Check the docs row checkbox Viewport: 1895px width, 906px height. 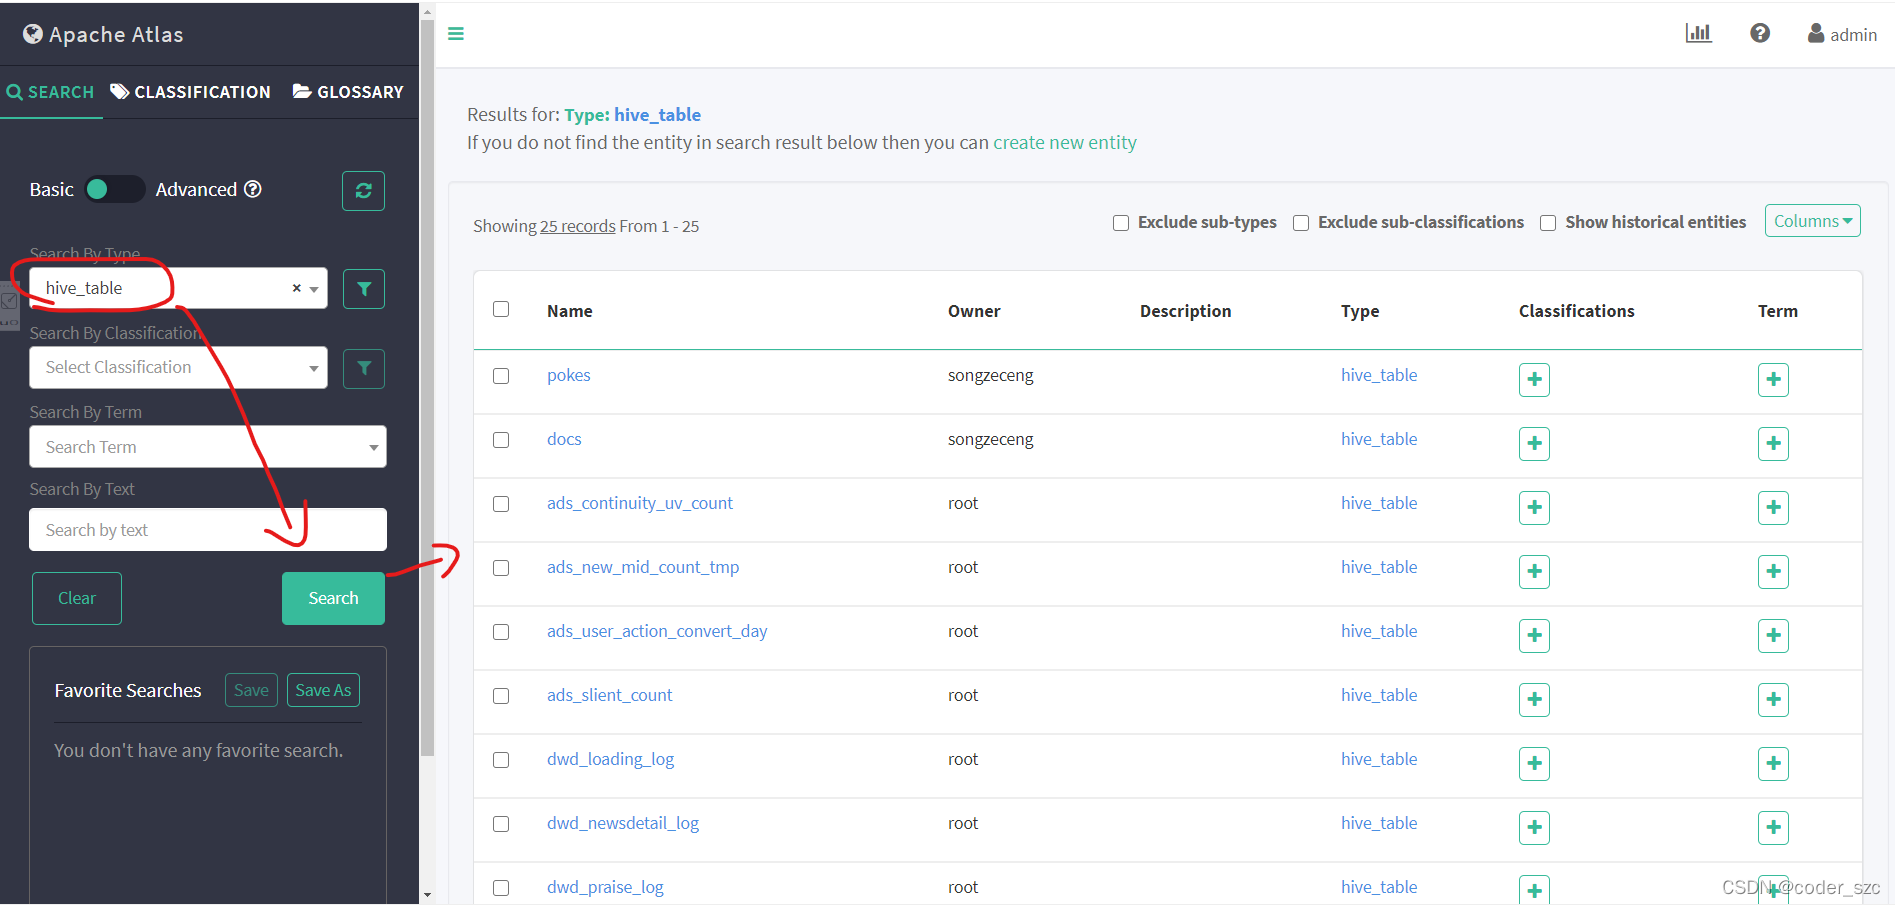pyautogui.click(x=501, y=440)
